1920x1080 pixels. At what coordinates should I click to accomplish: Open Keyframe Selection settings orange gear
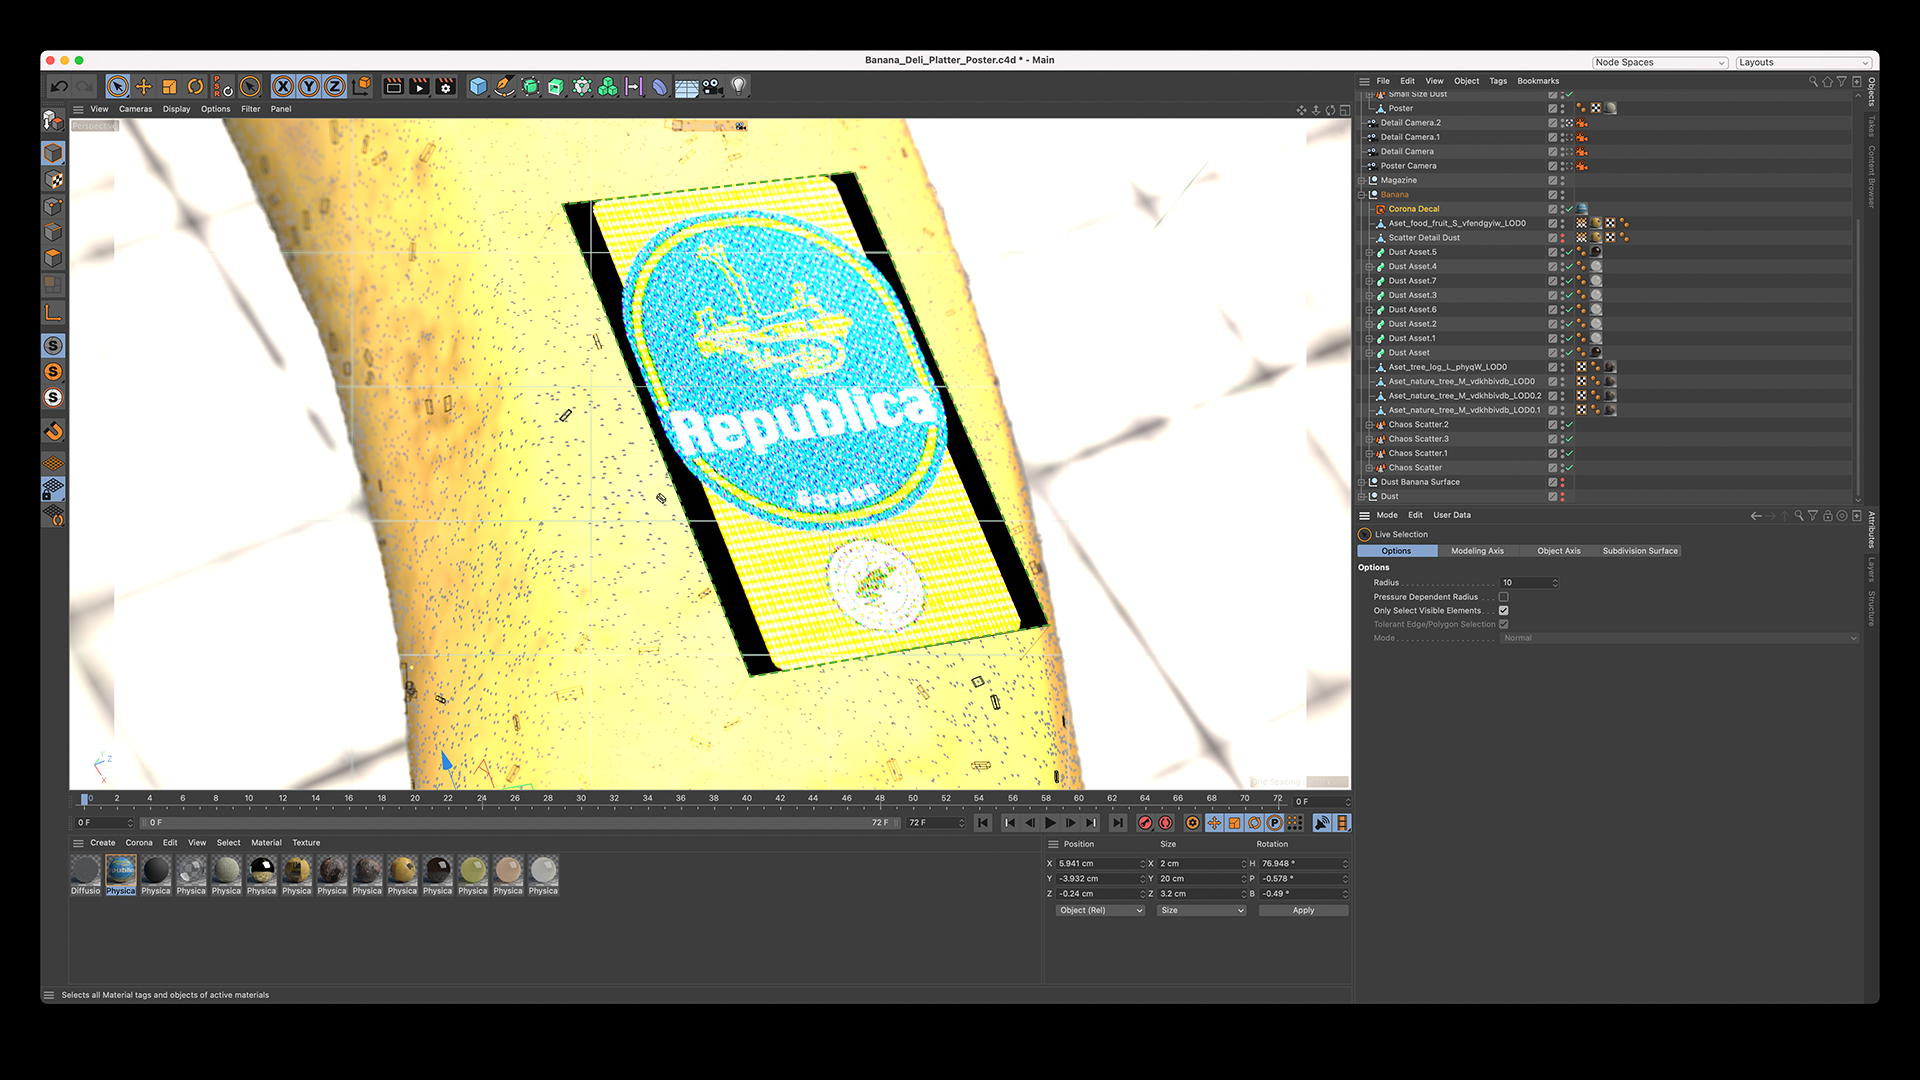point(1192,823)
